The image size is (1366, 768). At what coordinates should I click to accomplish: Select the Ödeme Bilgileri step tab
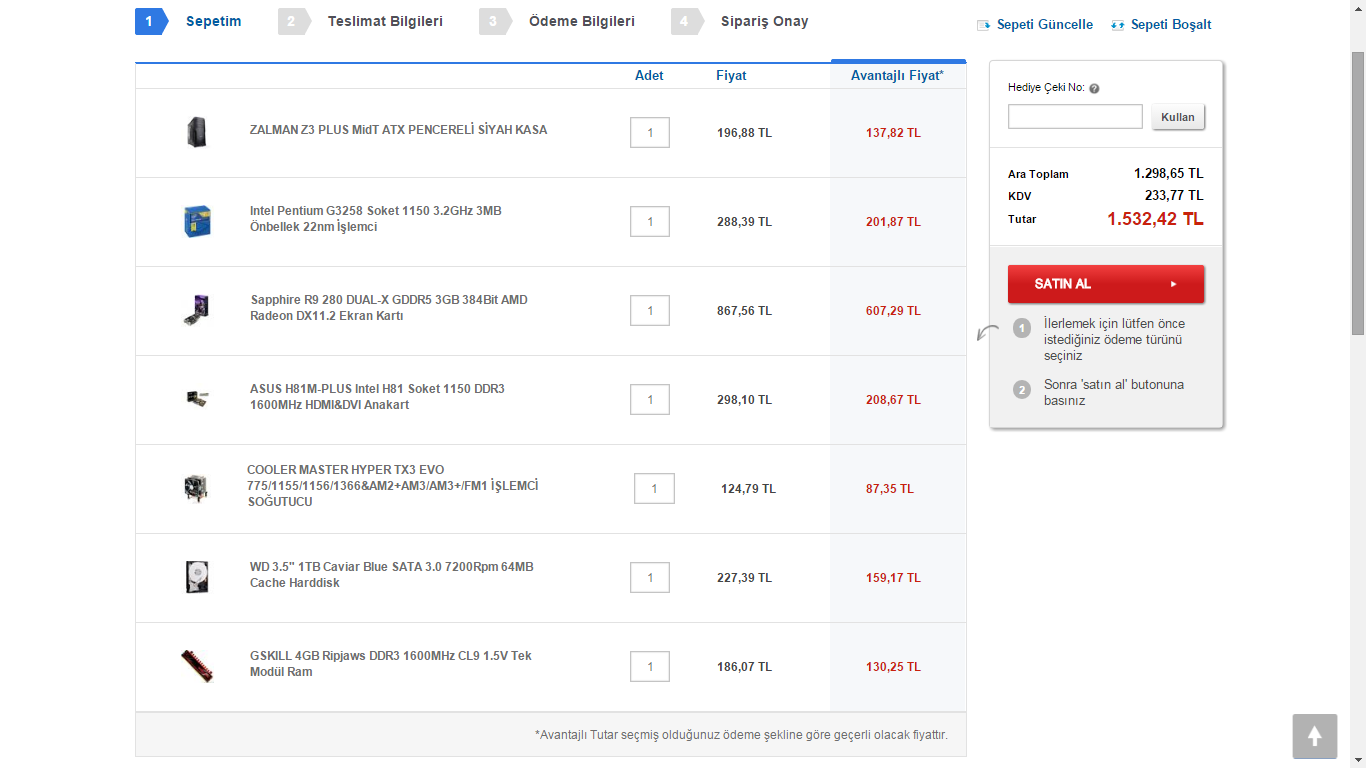pos(580,21)
